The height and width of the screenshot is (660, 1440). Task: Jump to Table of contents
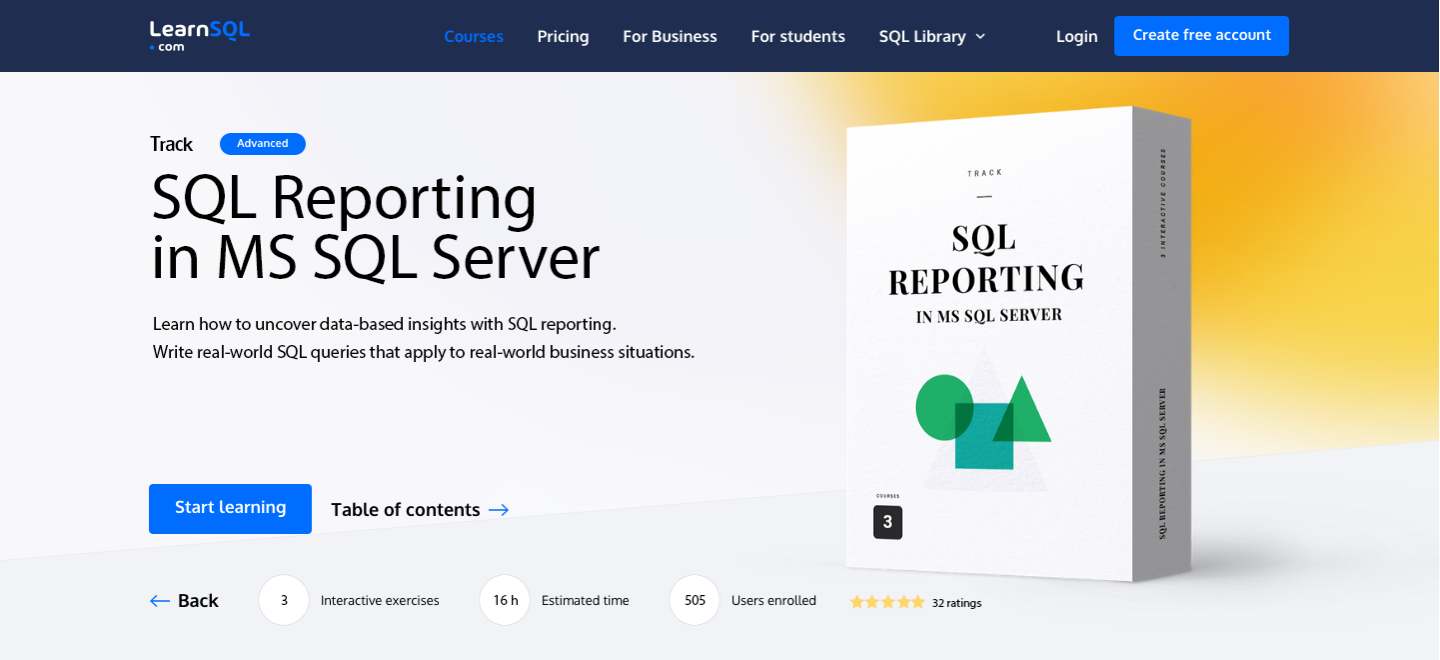pyautogui.click(x=406, y=510)
